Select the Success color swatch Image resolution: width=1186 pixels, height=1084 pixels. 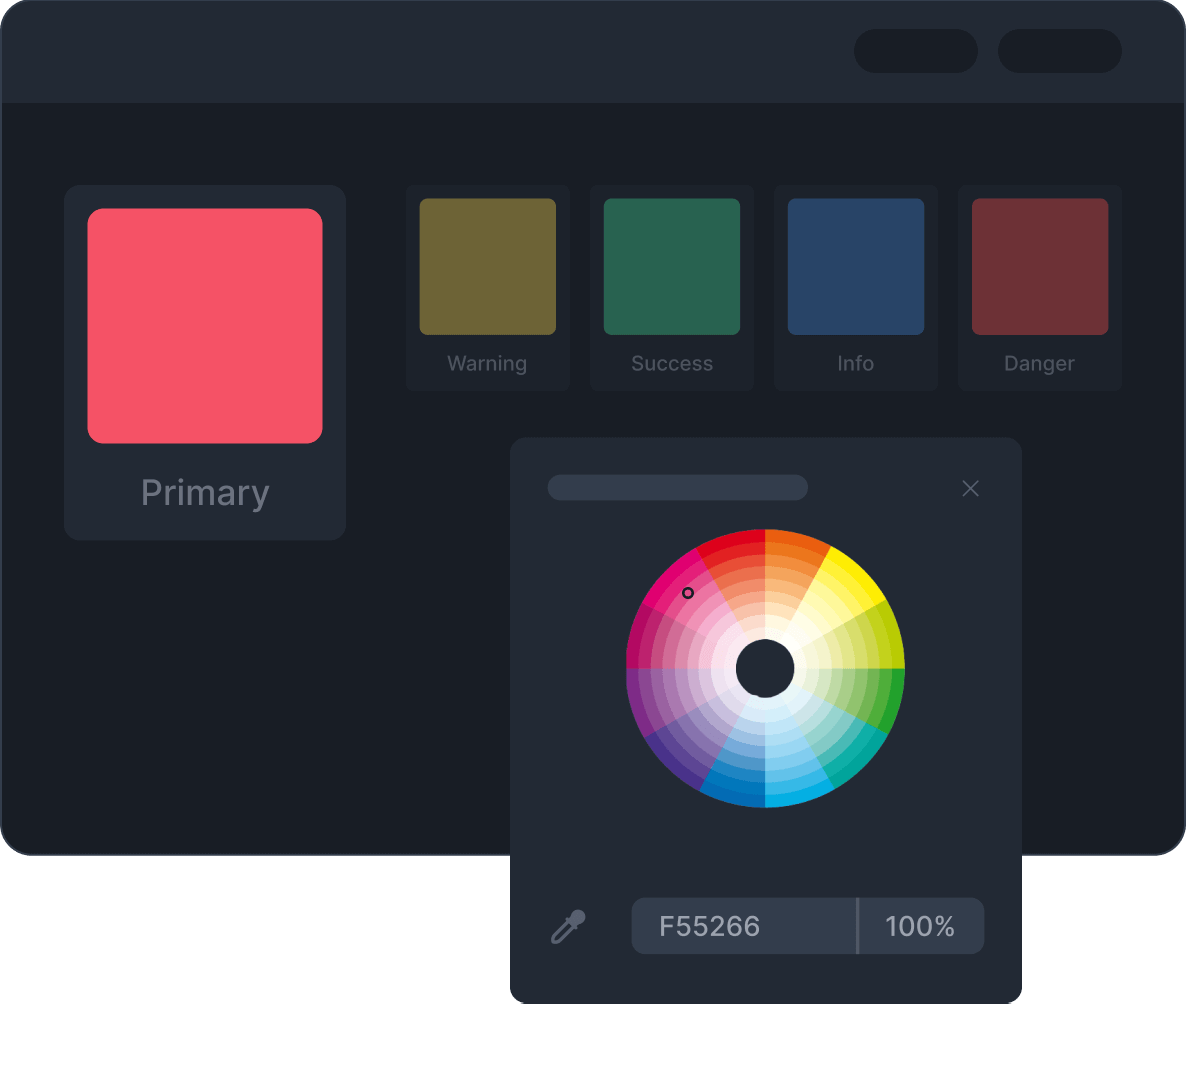pyautogui.click(x=671, y=266)
